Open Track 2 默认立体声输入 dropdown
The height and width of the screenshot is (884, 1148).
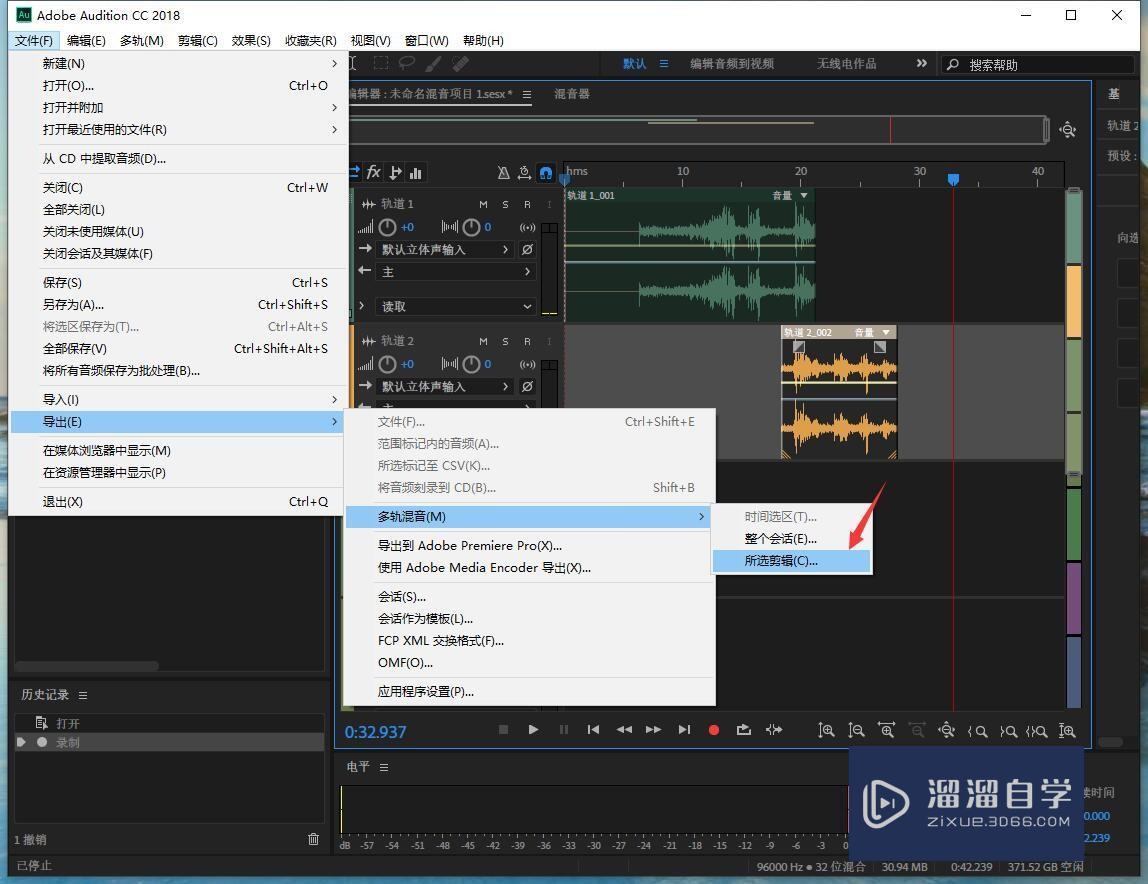point(444,387)
